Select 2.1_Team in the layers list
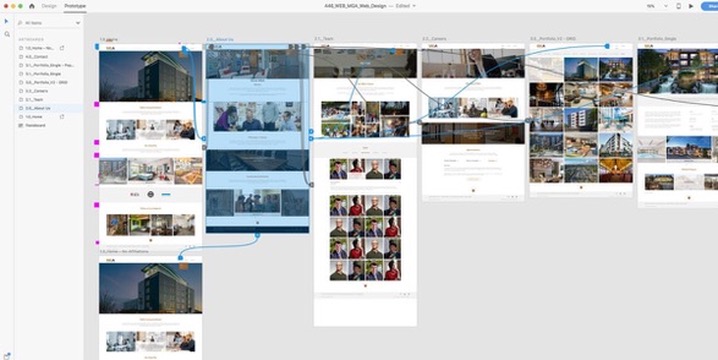This screenshot has width=718, height=360. pos(49,99)
